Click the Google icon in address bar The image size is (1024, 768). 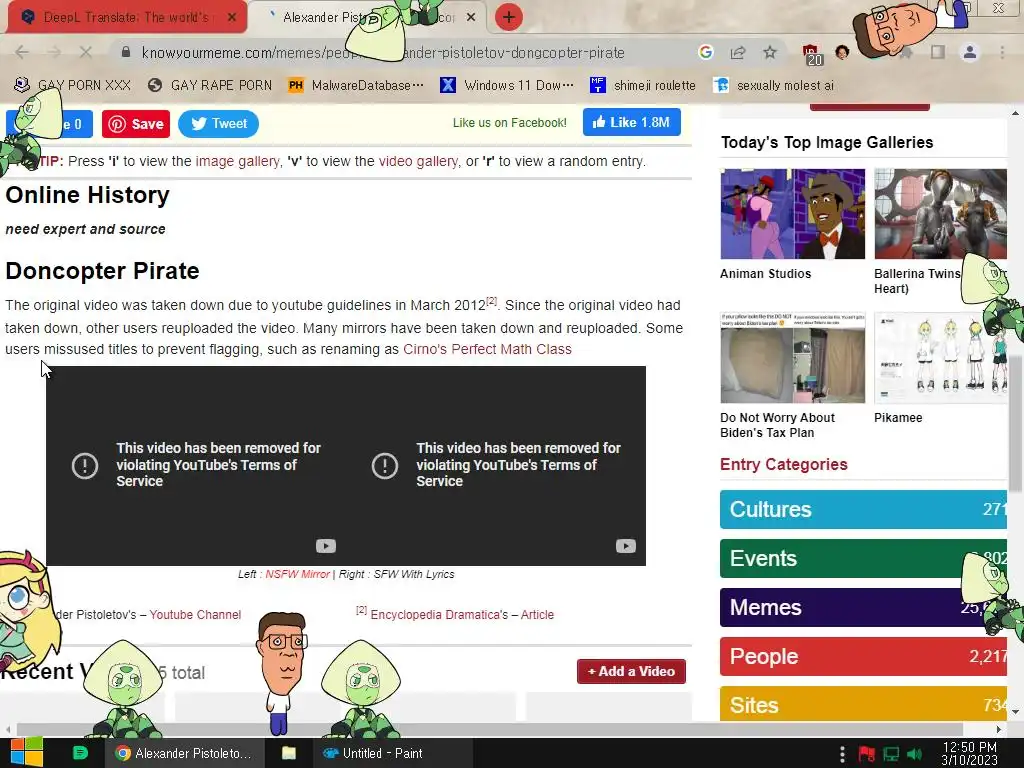[x=705, y=52]
